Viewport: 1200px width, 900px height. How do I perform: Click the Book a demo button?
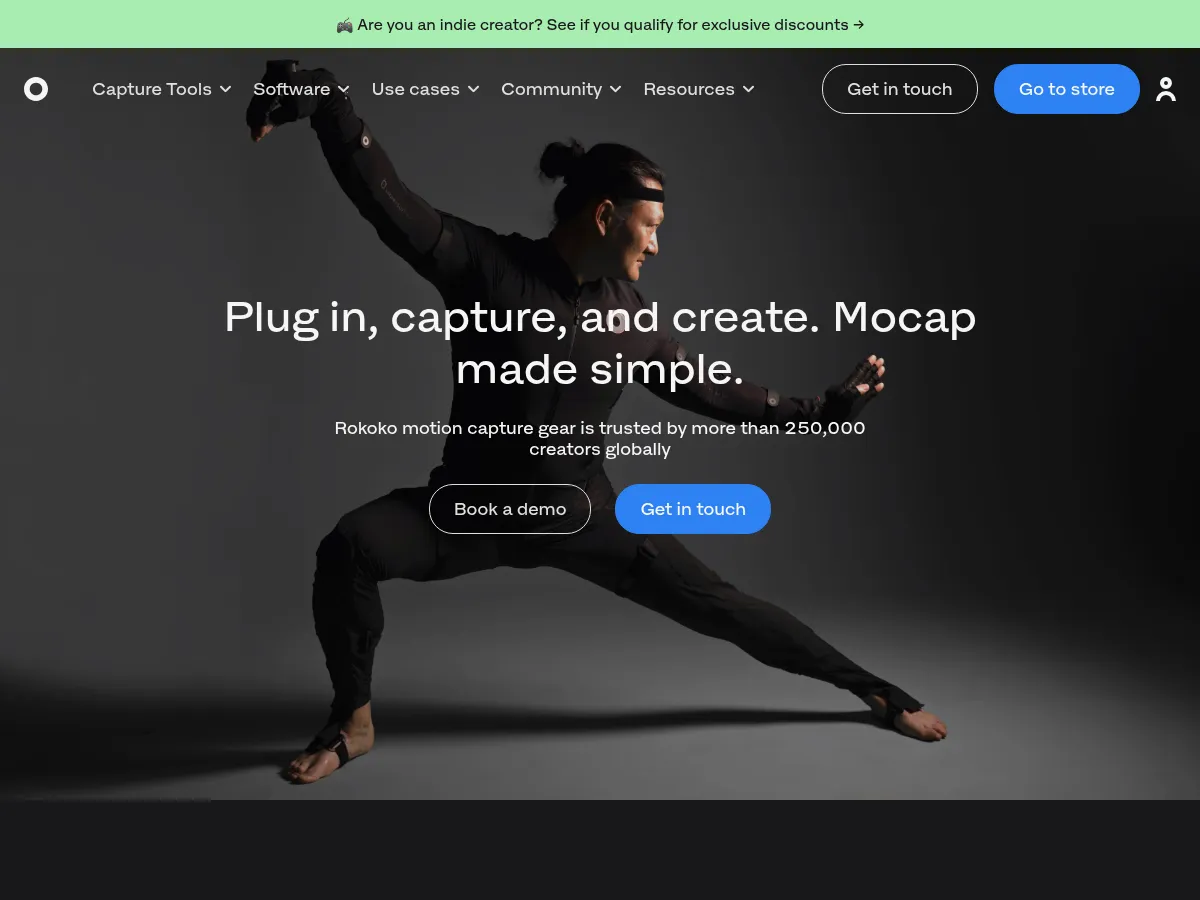coord(510,509)
